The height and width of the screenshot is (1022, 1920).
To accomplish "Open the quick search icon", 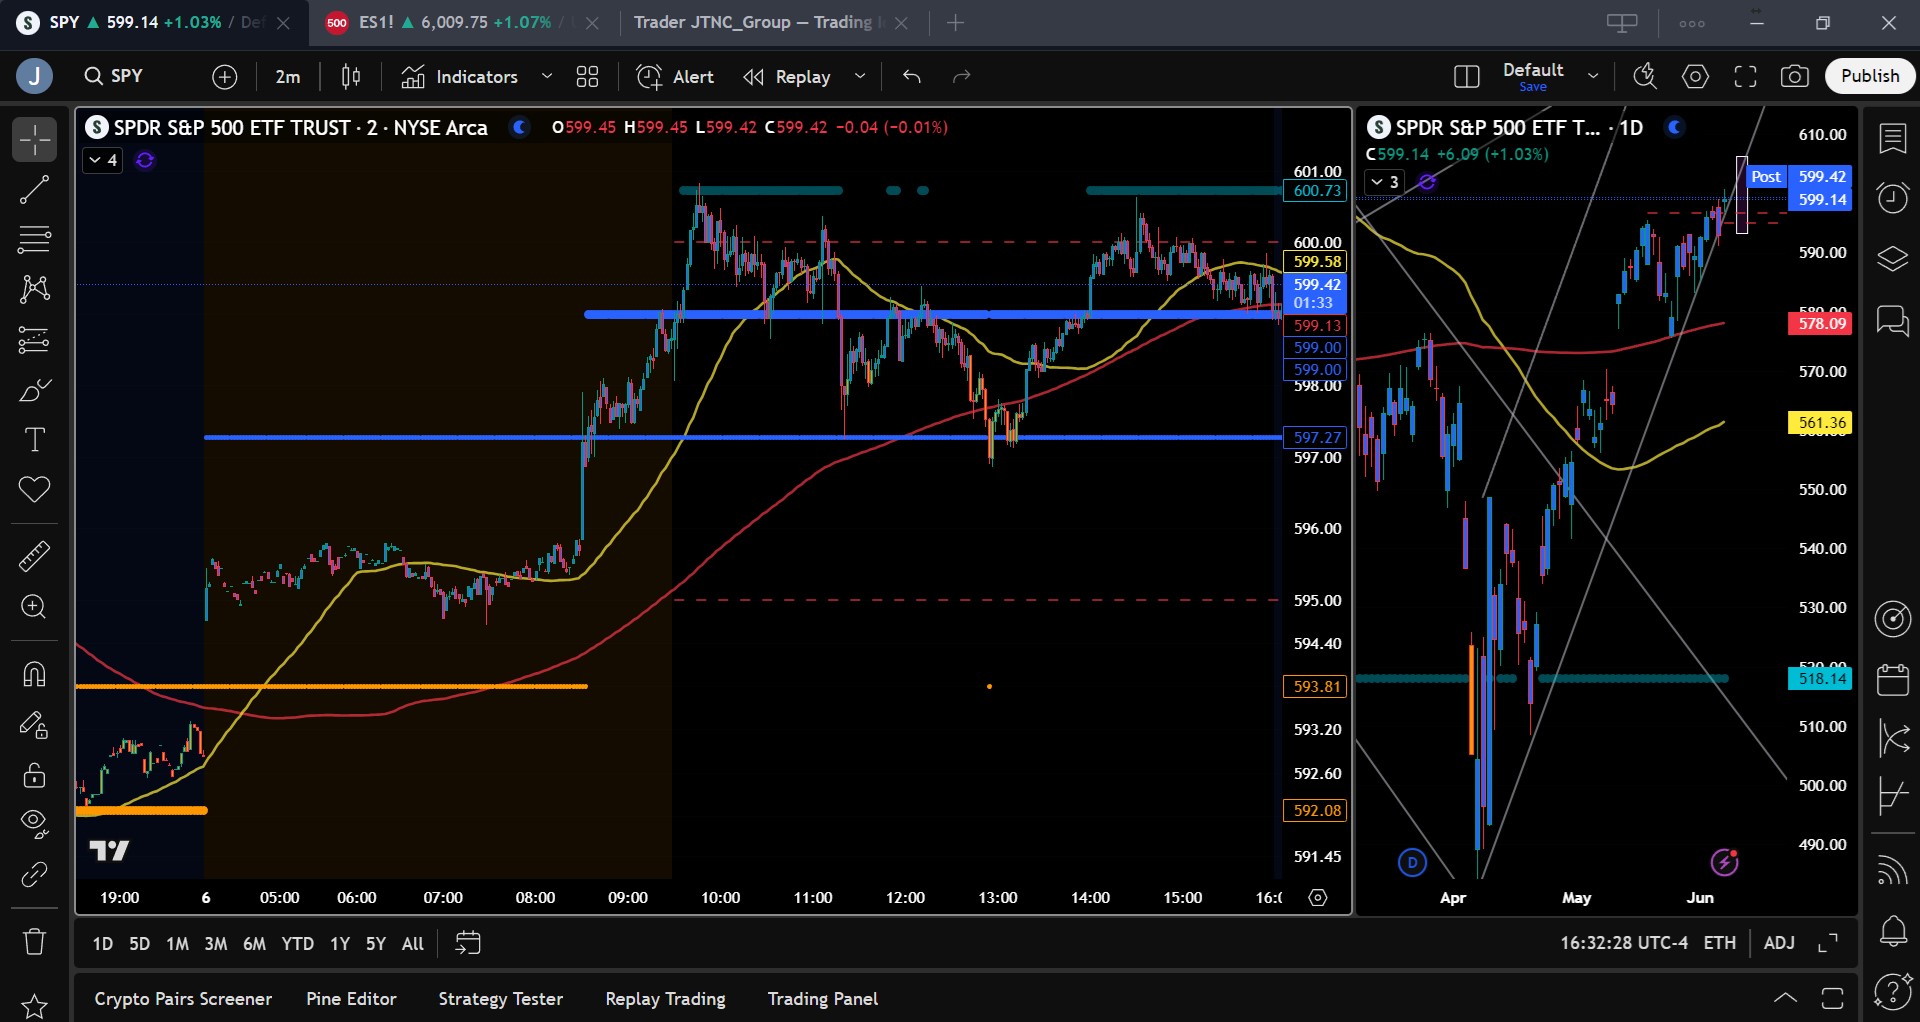I will click(x=1645, y=76).
